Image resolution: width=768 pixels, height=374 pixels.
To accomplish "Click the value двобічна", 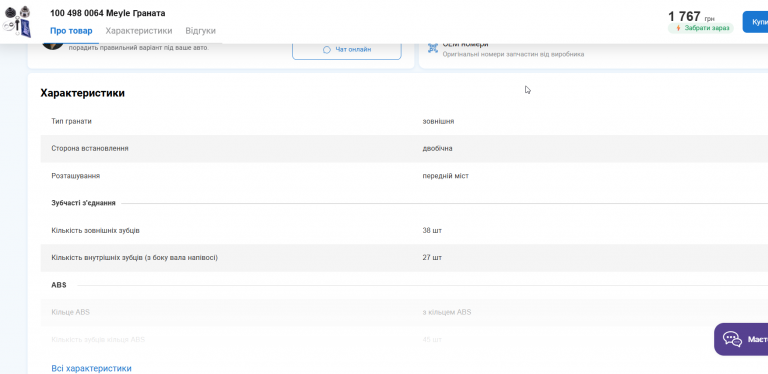I will [x=437, y=148].
